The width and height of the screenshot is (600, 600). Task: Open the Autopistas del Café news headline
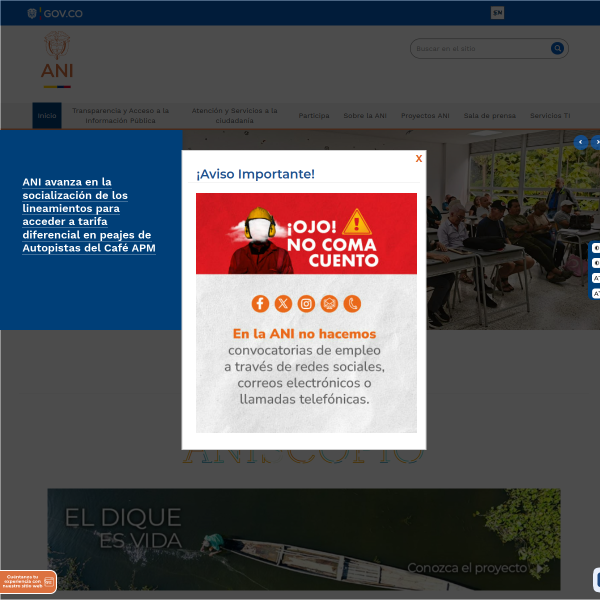point(89,215)
